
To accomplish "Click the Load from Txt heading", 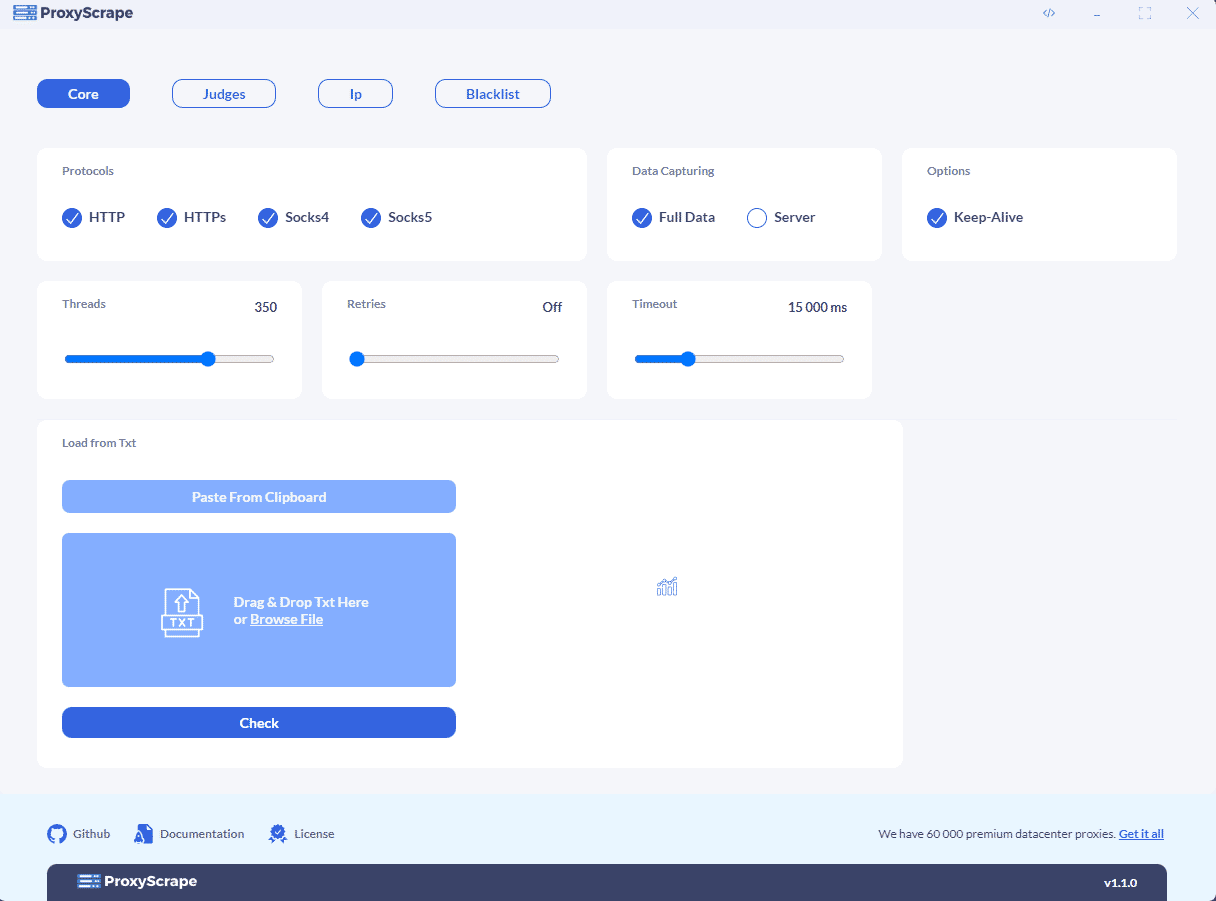I will [99, 443].
